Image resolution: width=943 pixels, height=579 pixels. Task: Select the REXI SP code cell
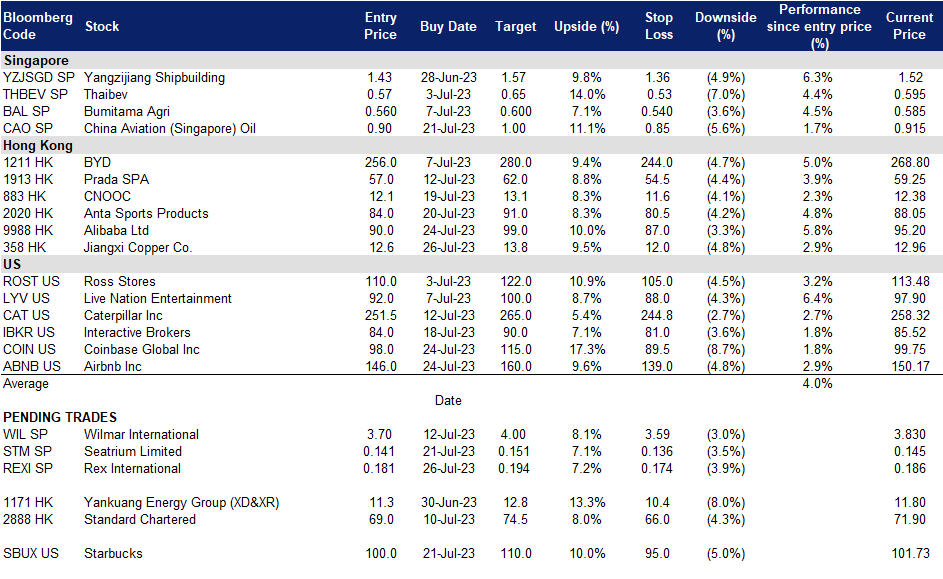point(28,468)
